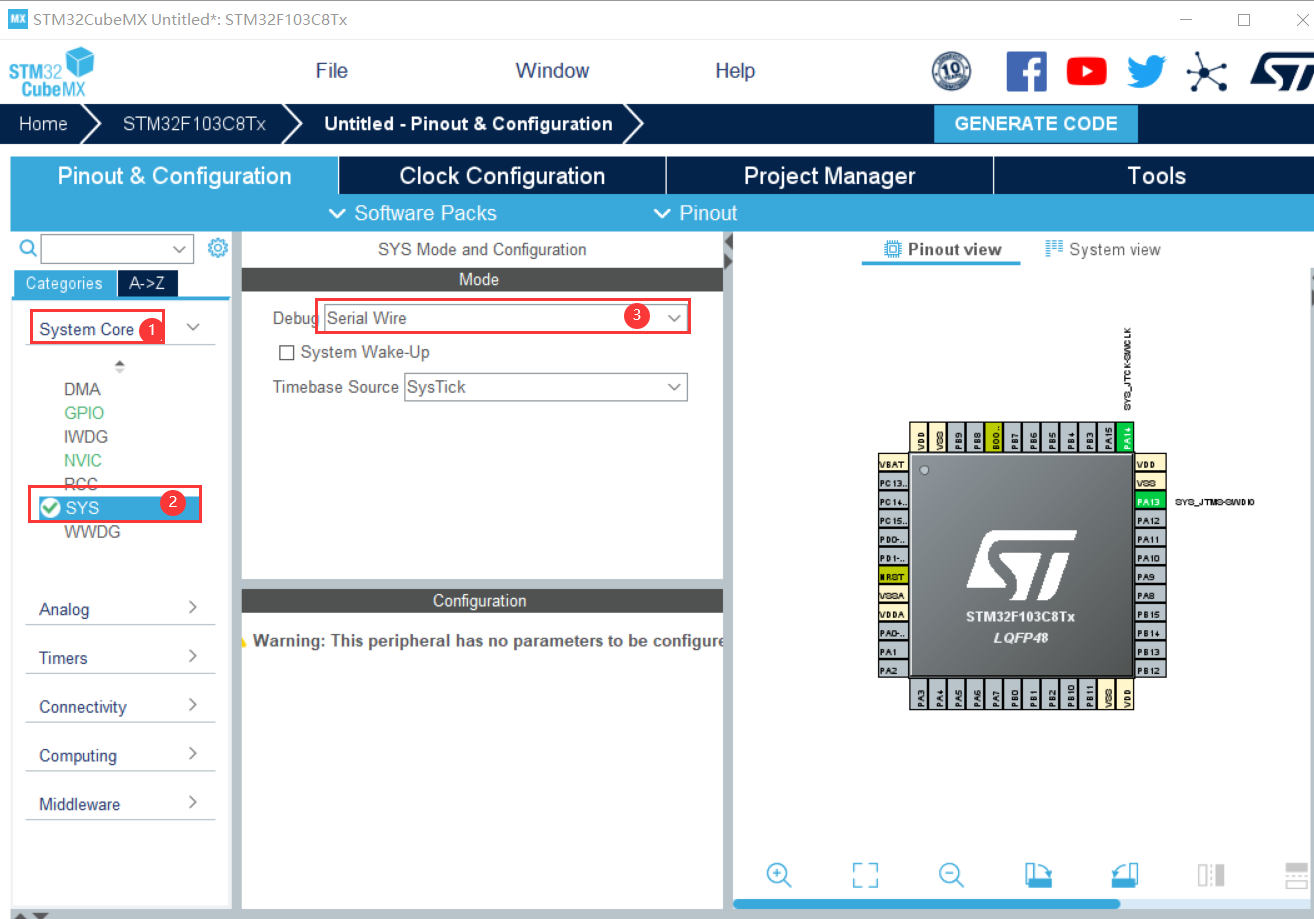Open the Debug dropdown showing Serial Wire
1314x919 pixels.
(505, 318)
